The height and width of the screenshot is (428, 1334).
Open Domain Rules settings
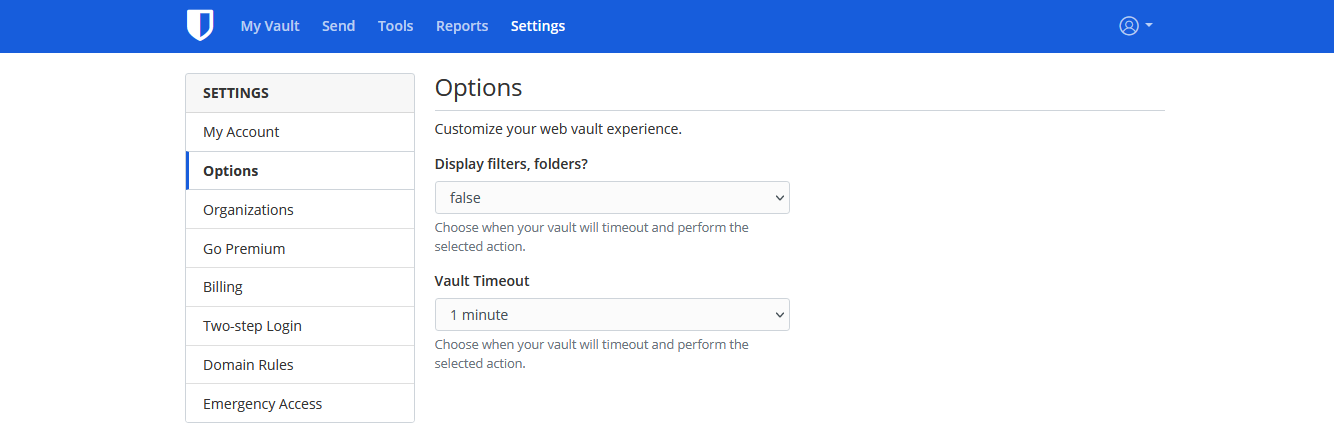pos(300,365)
